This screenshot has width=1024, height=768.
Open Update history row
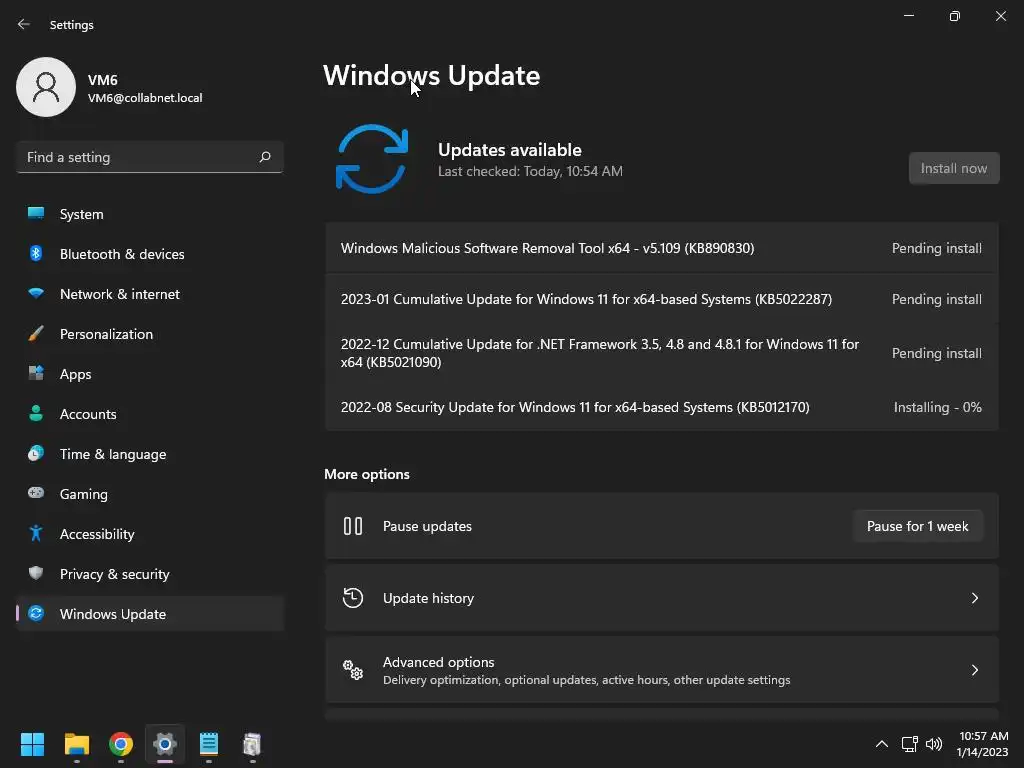[662, 598]
